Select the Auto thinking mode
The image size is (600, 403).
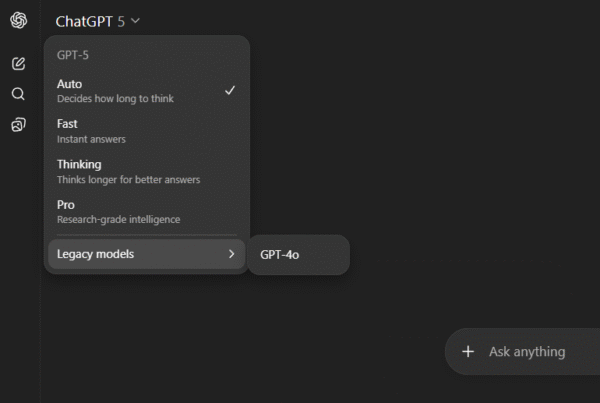140,91
